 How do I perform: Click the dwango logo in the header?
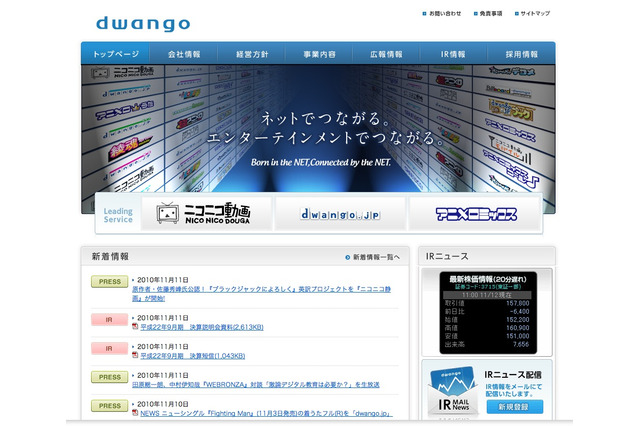[x=143, y=24]
